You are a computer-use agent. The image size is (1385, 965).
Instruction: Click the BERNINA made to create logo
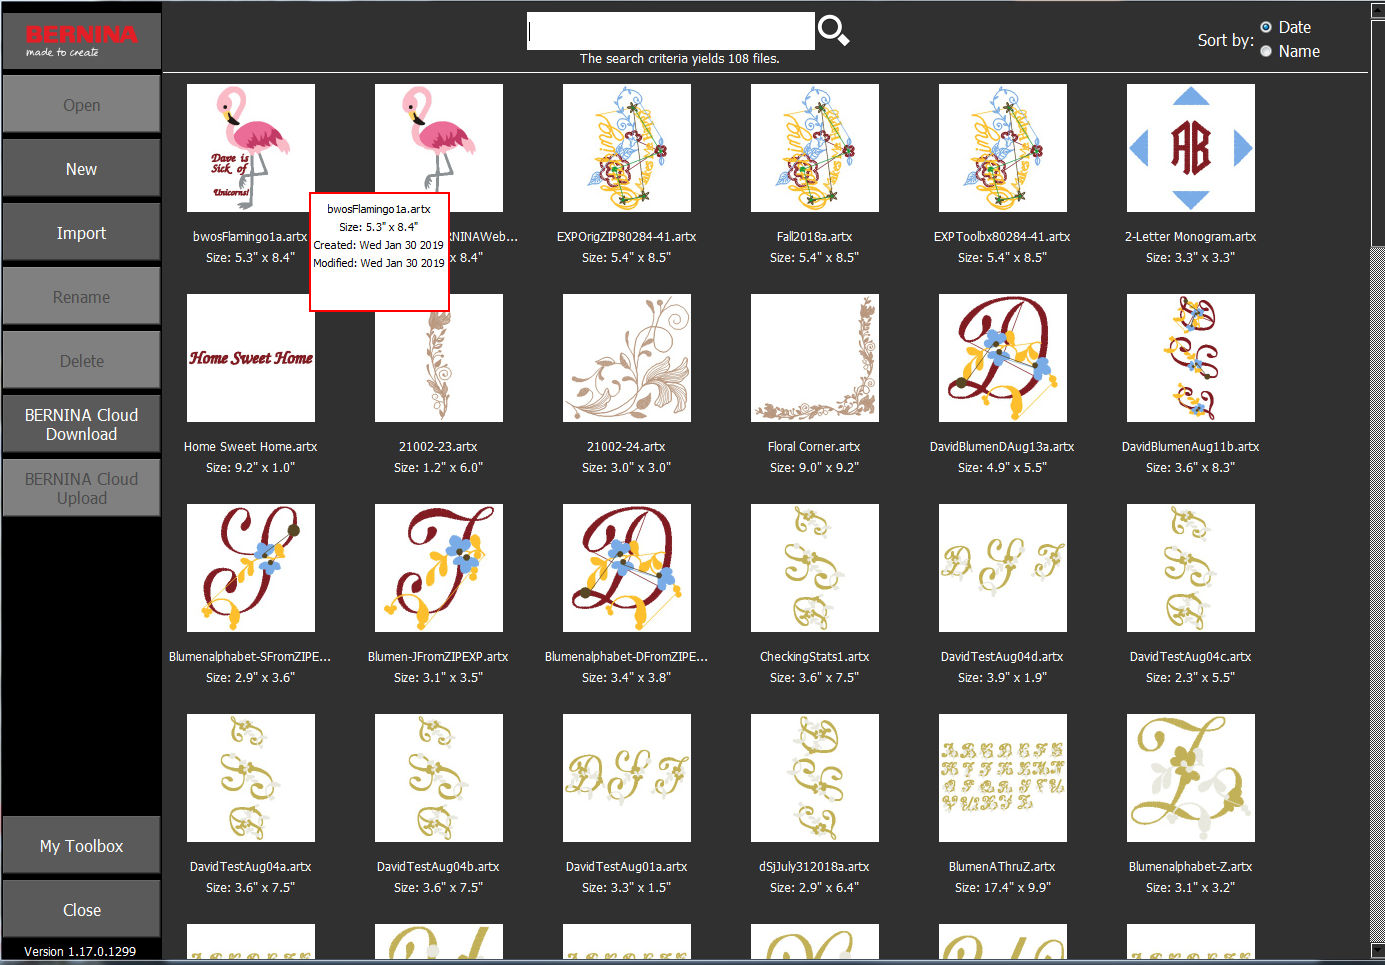81,40
